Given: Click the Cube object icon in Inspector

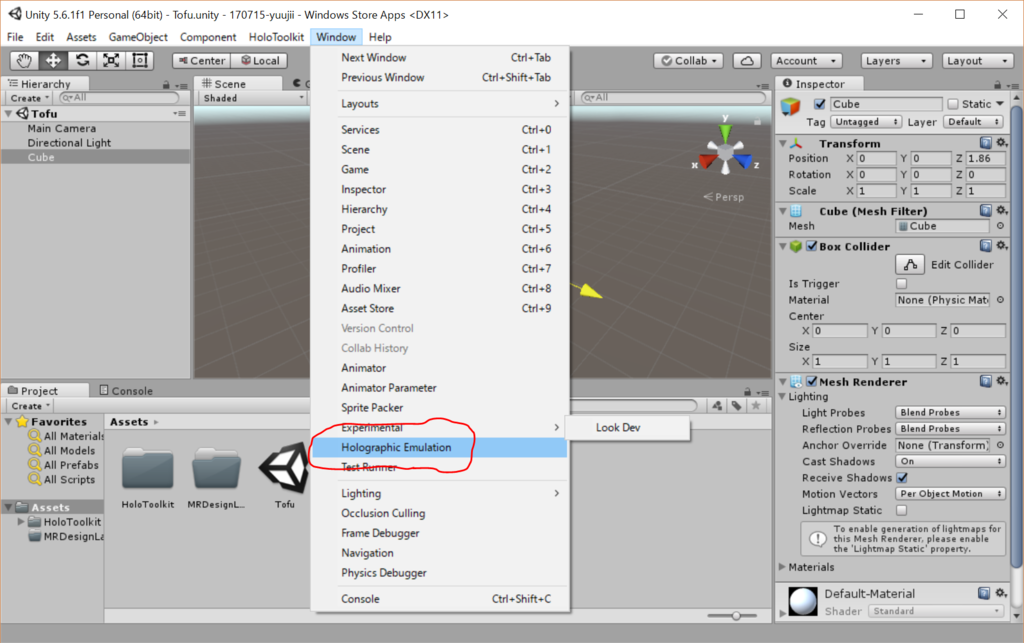Looking at the screenshot, I should point(791,106).
